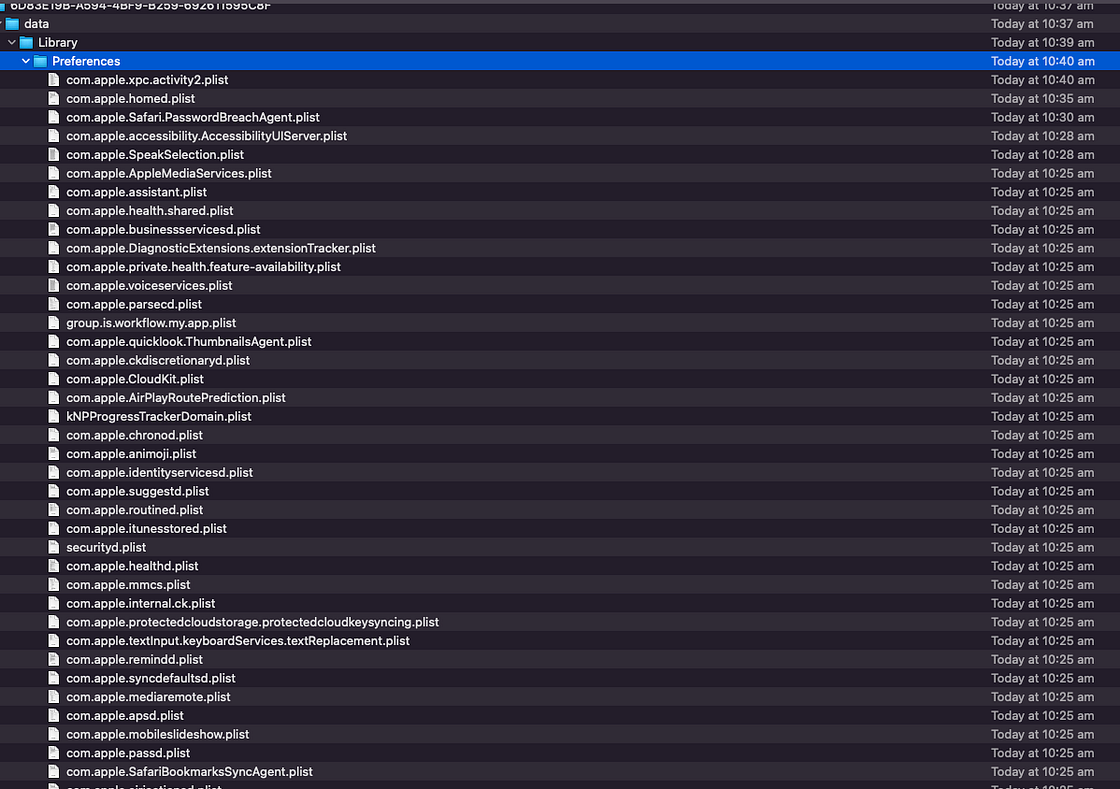Click file icon of com.apple.homed.plist

pyautogui.click(x=54, y=99)
